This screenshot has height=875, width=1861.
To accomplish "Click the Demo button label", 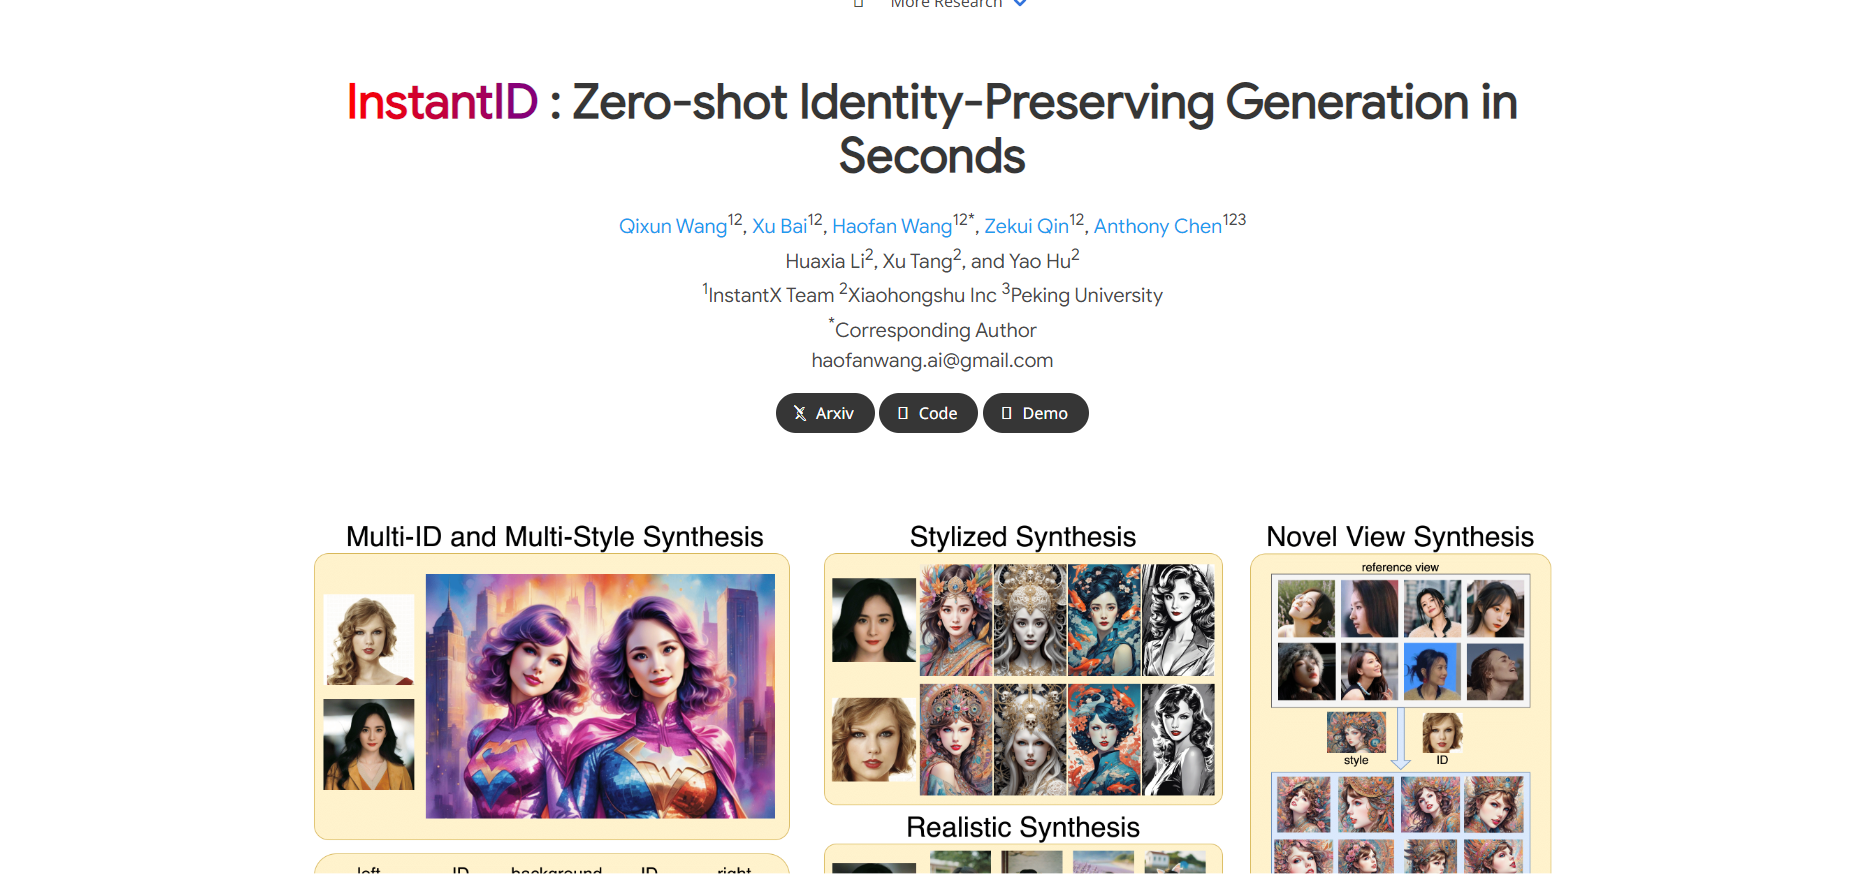I will click(1045, 413).
